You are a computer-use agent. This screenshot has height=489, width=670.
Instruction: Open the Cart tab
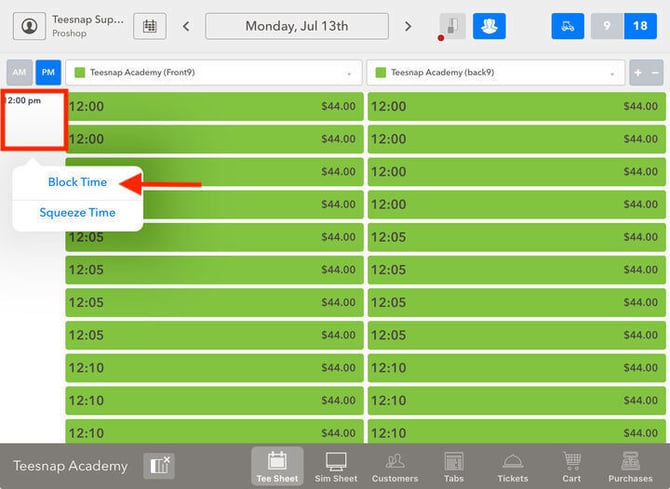click(x=572, y=466)
